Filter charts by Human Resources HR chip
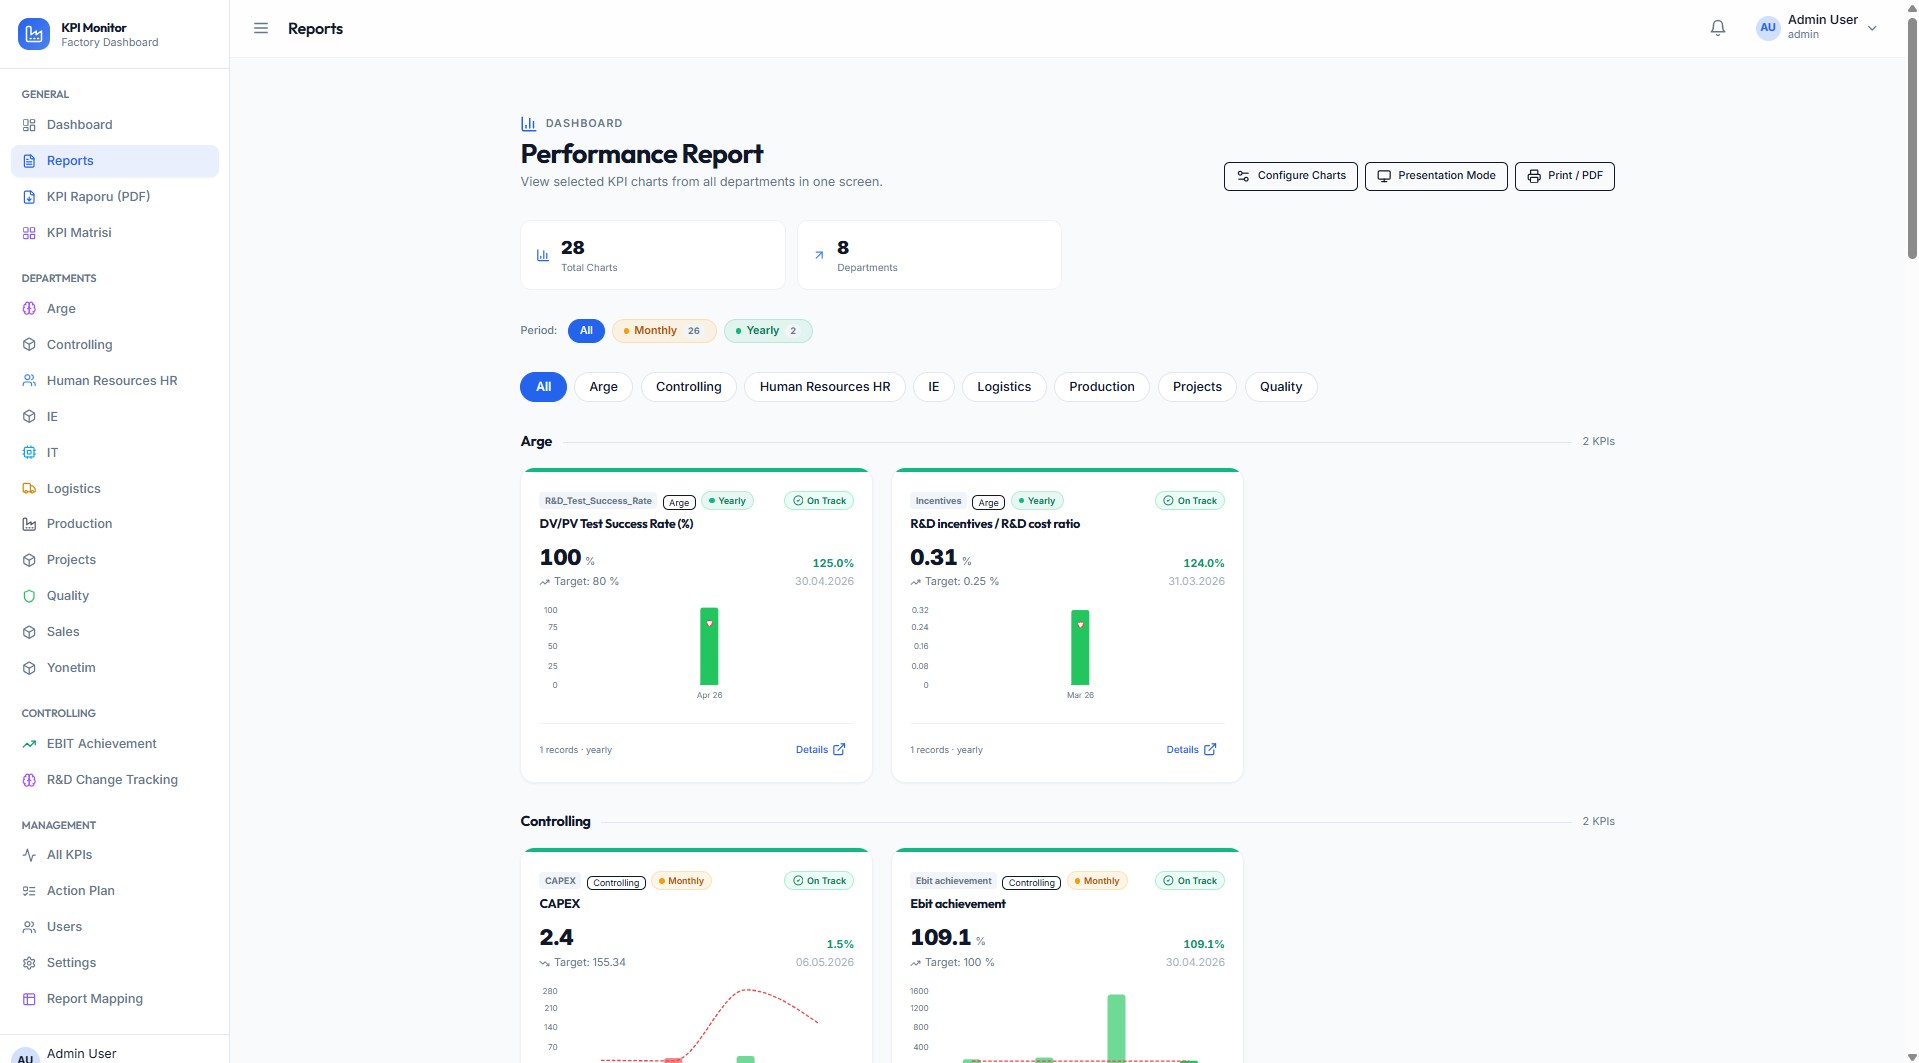This screenshot has width=1919, height=1063. click(x=825, y=387)
